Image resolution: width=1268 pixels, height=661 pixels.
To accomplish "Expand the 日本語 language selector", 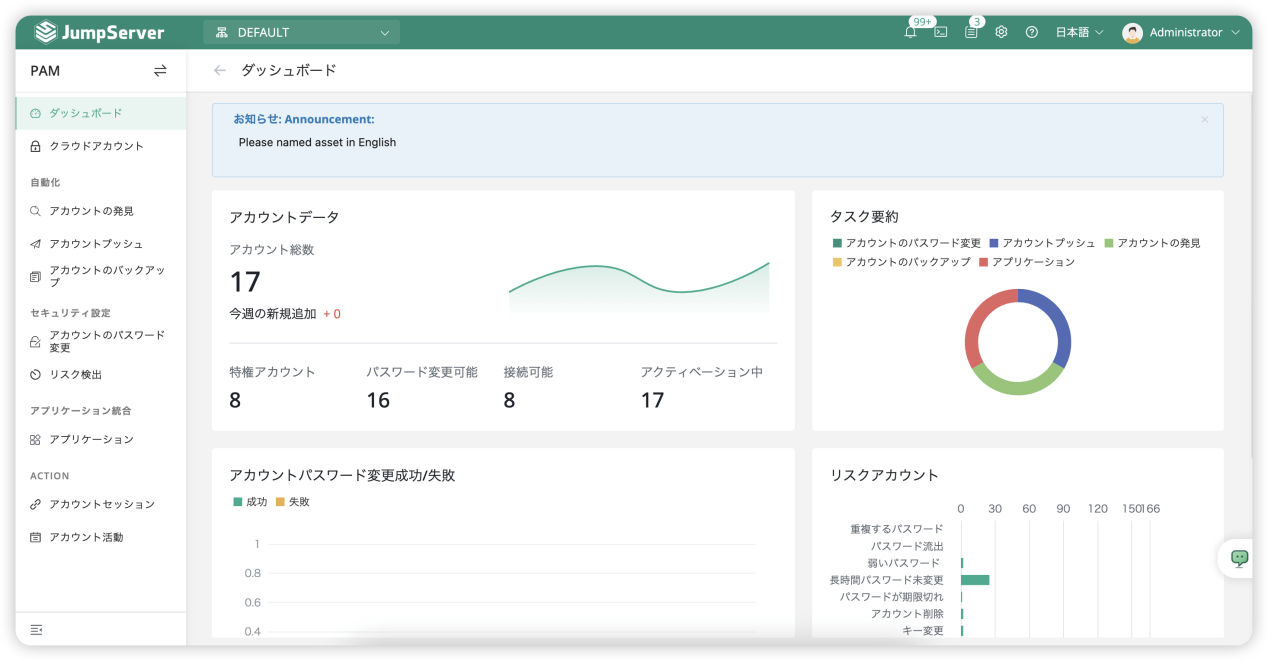I will click(1079, 32).
